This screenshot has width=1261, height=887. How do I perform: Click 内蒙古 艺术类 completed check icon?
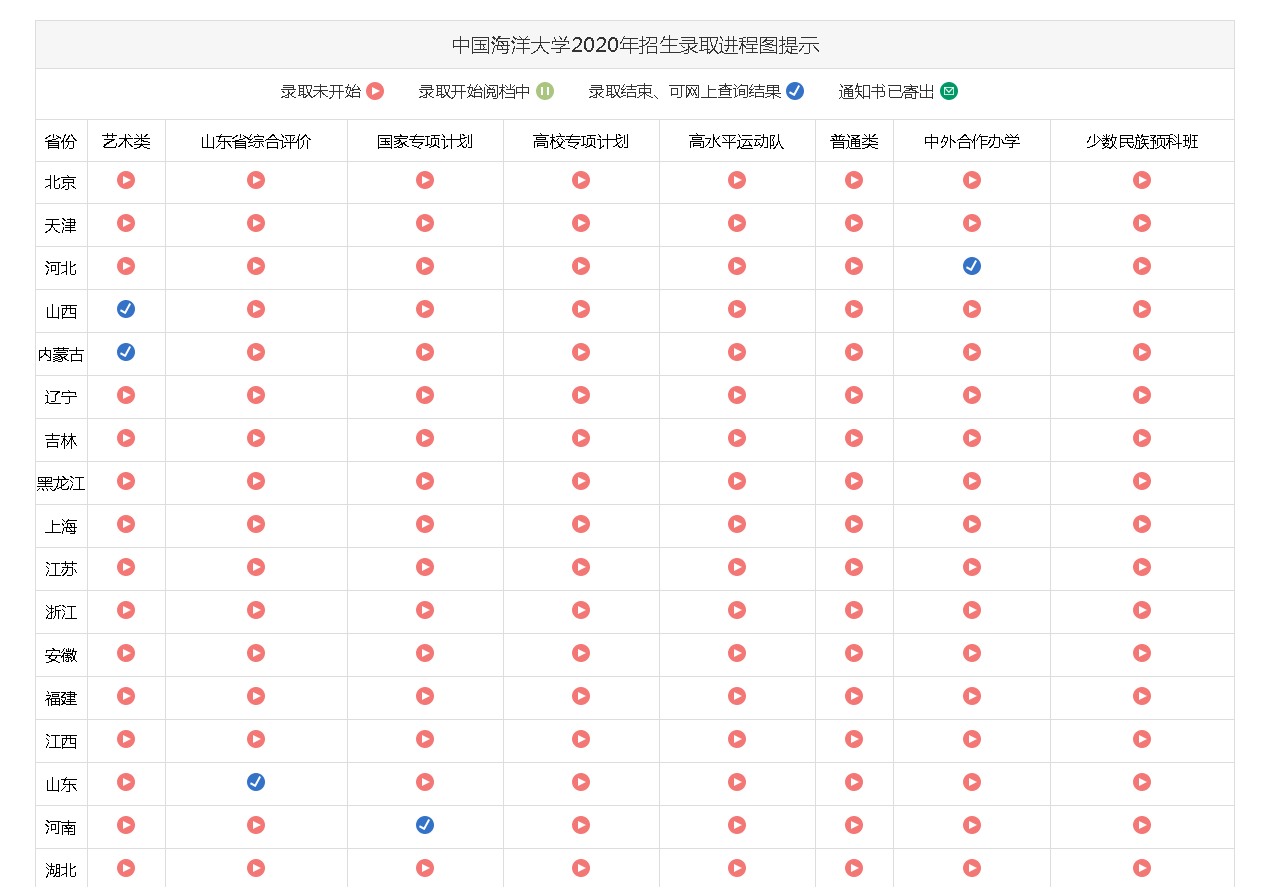(126, 352)
